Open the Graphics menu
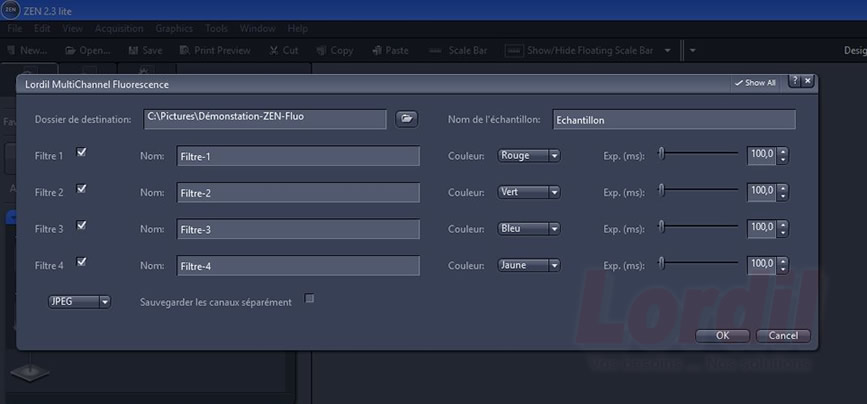This screenshot has width=867, height=404. pos(174,28)
